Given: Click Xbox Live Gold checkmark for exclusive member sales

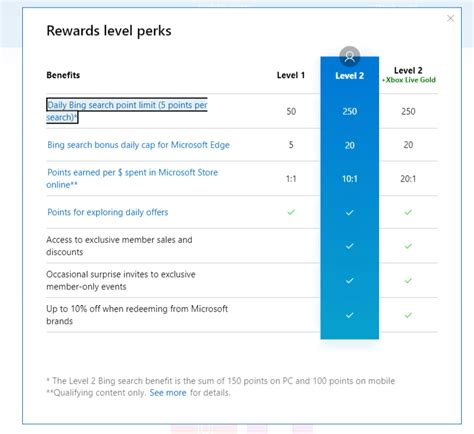Looking at the screenshot, I should point(408,246).
